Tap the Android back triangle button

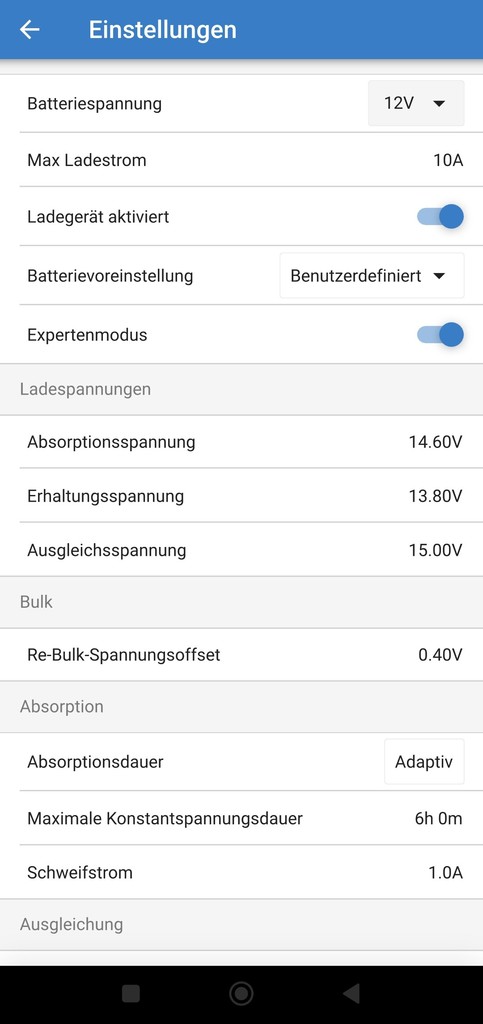coord(351,993)
